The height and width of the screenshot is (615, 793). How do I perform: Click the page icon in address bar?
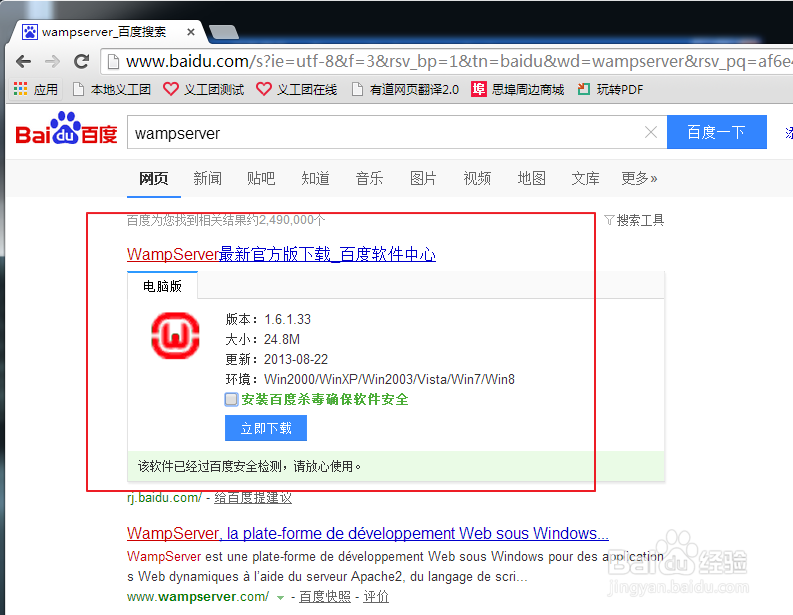[x=114, y=62]
